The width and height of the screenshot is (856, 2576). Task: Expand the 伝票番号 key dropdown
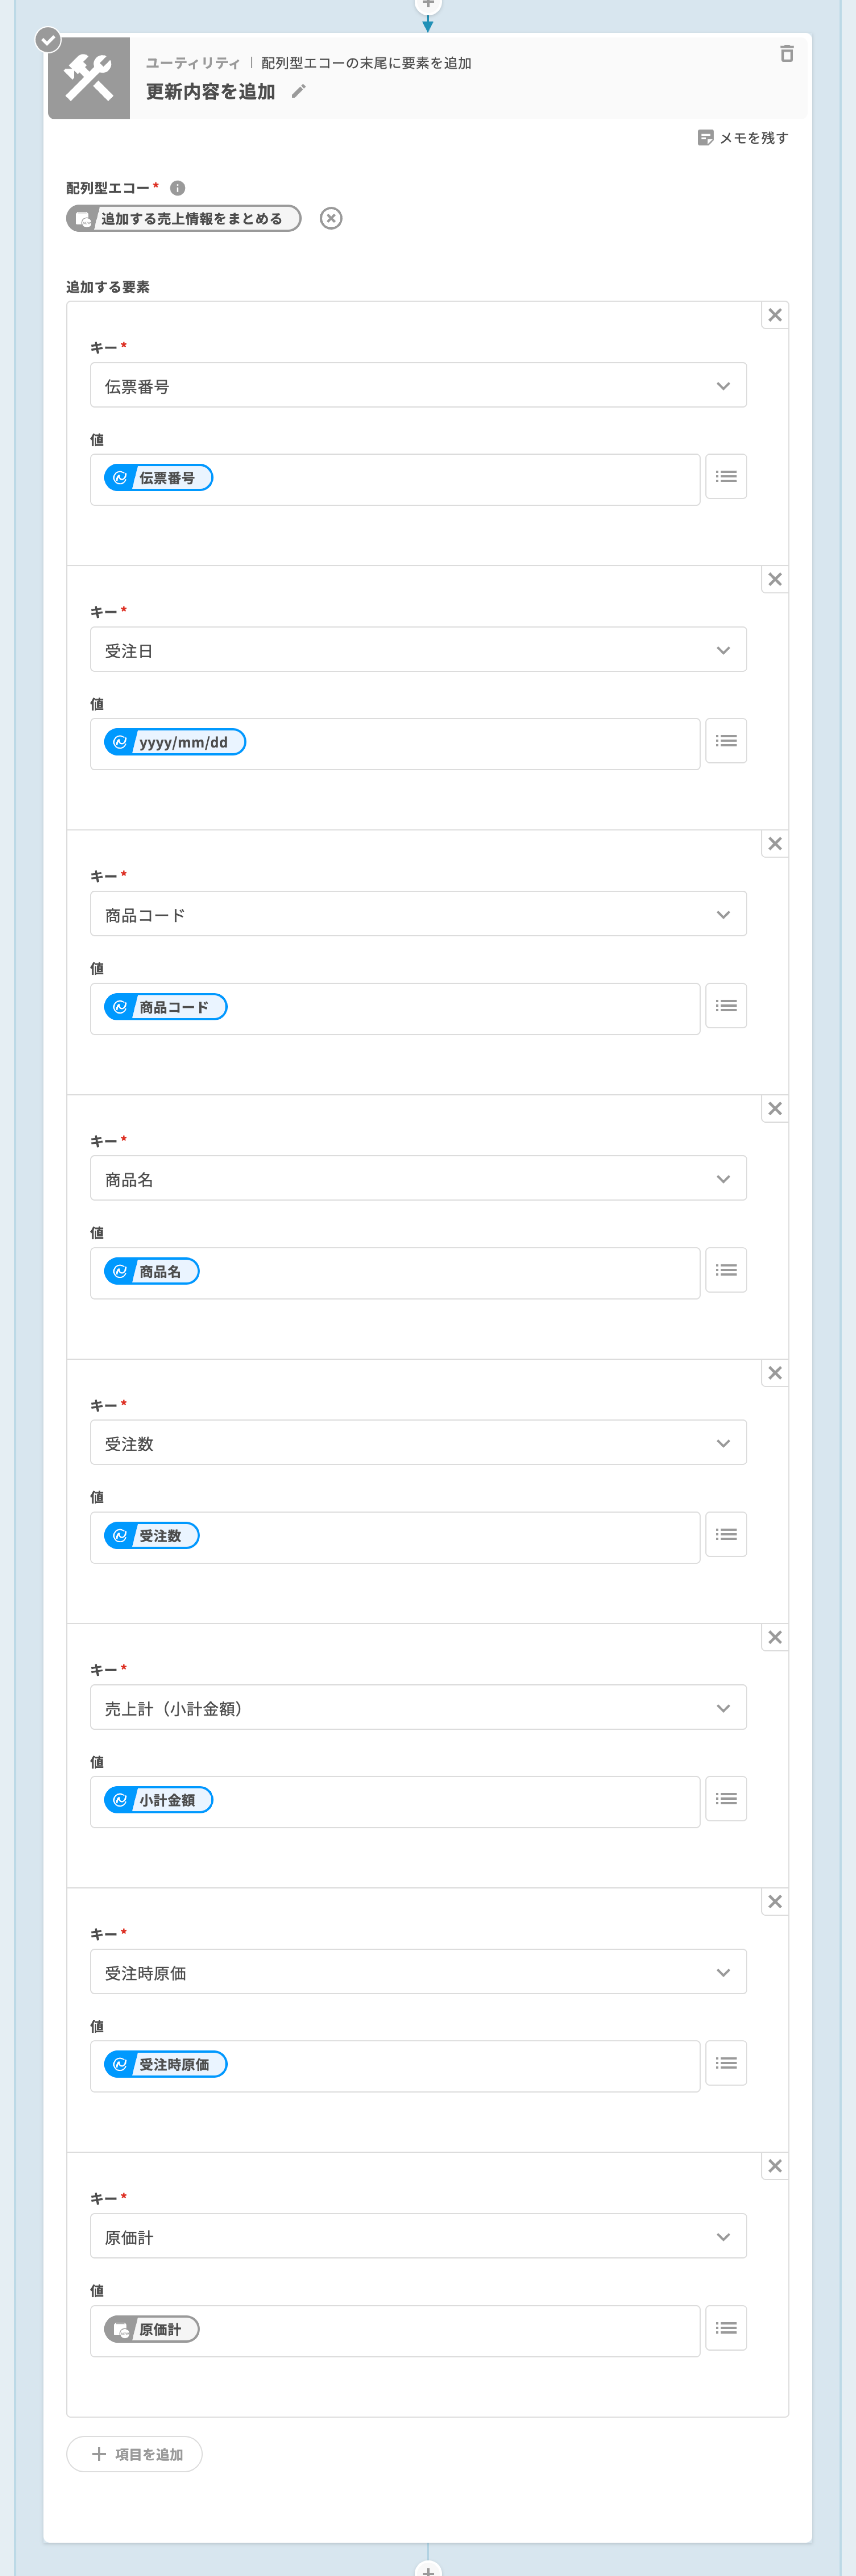pyautogui.click(x=723, y=386)
